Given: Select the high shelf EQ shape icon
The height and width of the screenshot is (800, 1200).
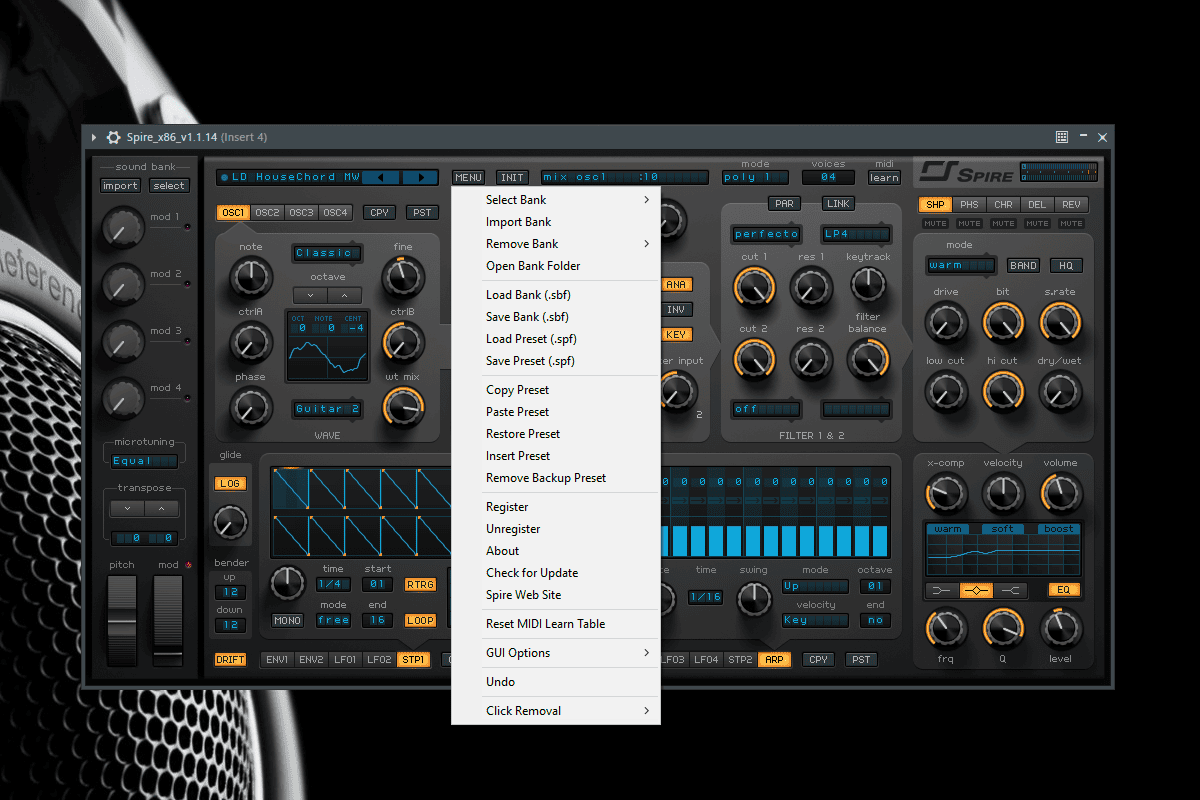Looking at the screenshot, I should 1011,590.
